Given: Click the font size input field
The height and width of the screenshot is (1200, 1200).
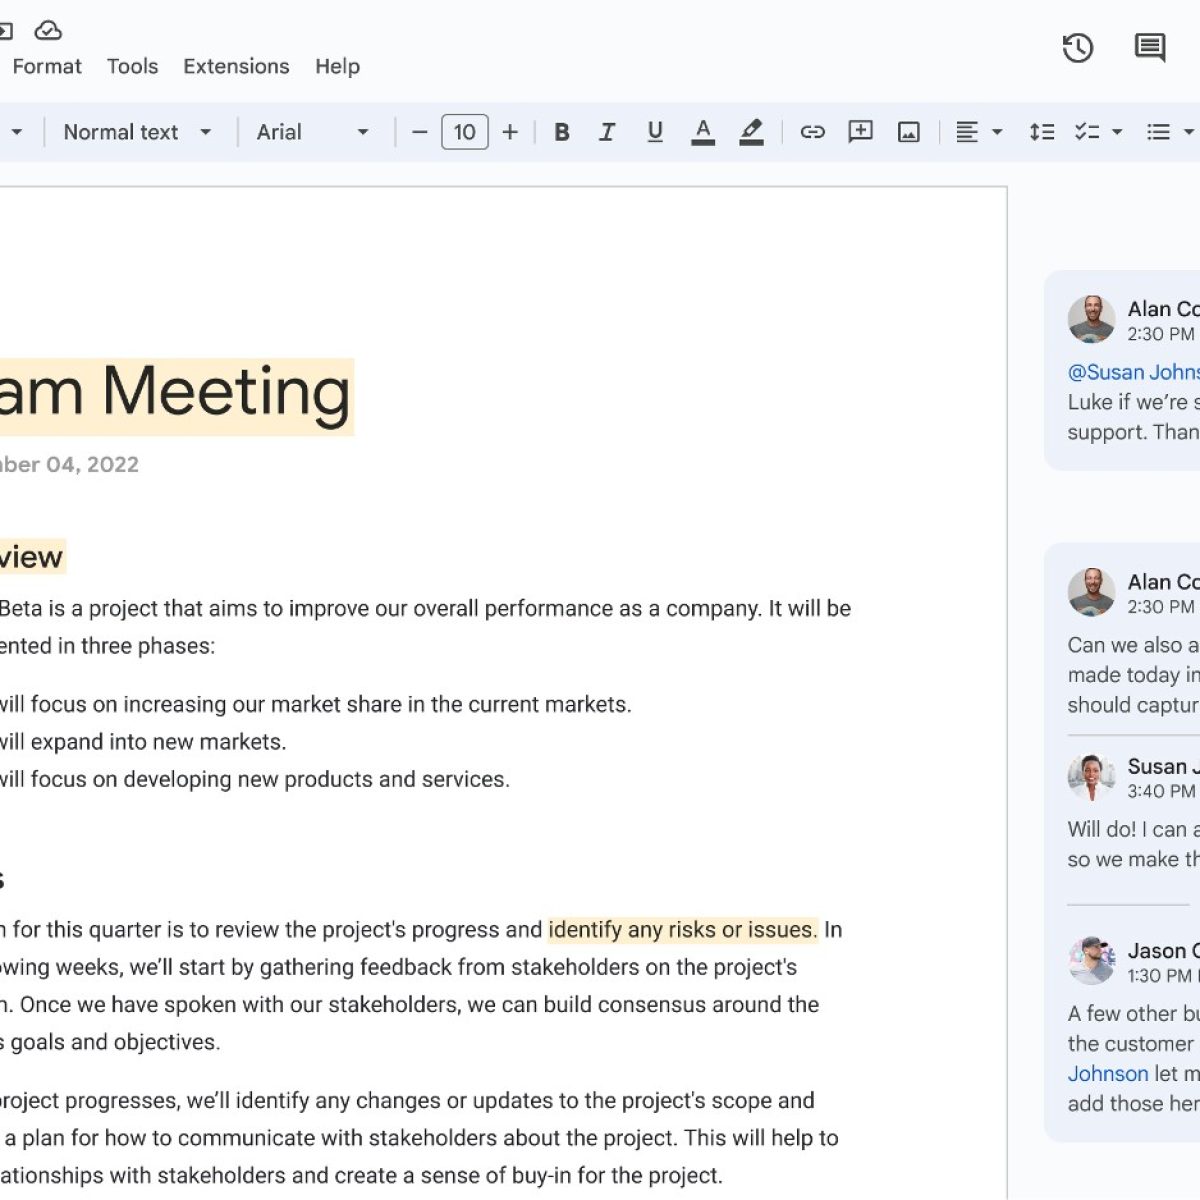Looking at the screenshot, I should point(464,132).
